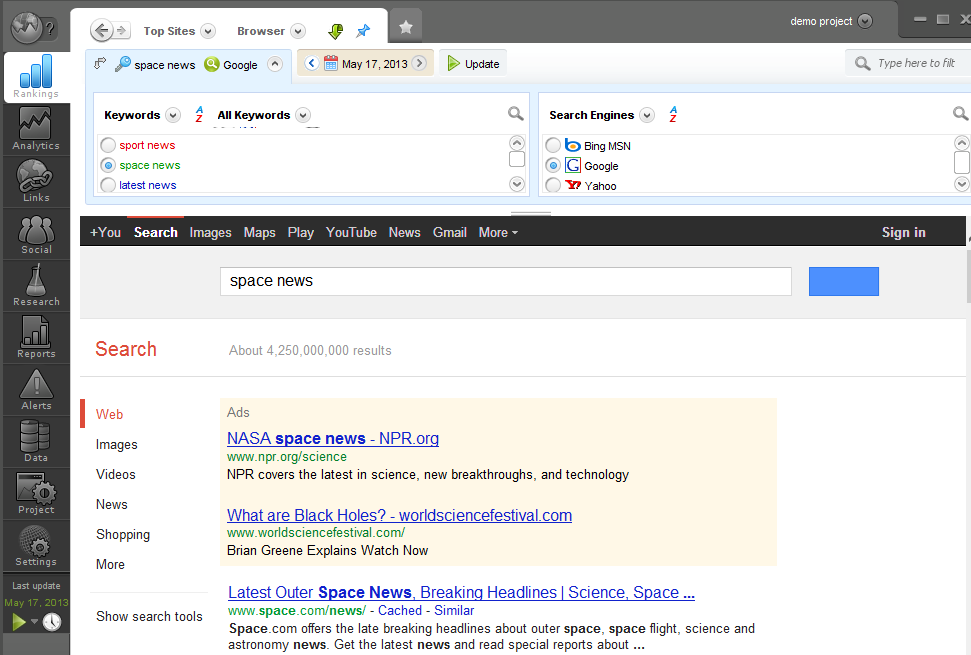Open the Rankings section in sidebar

coord(36,77)
